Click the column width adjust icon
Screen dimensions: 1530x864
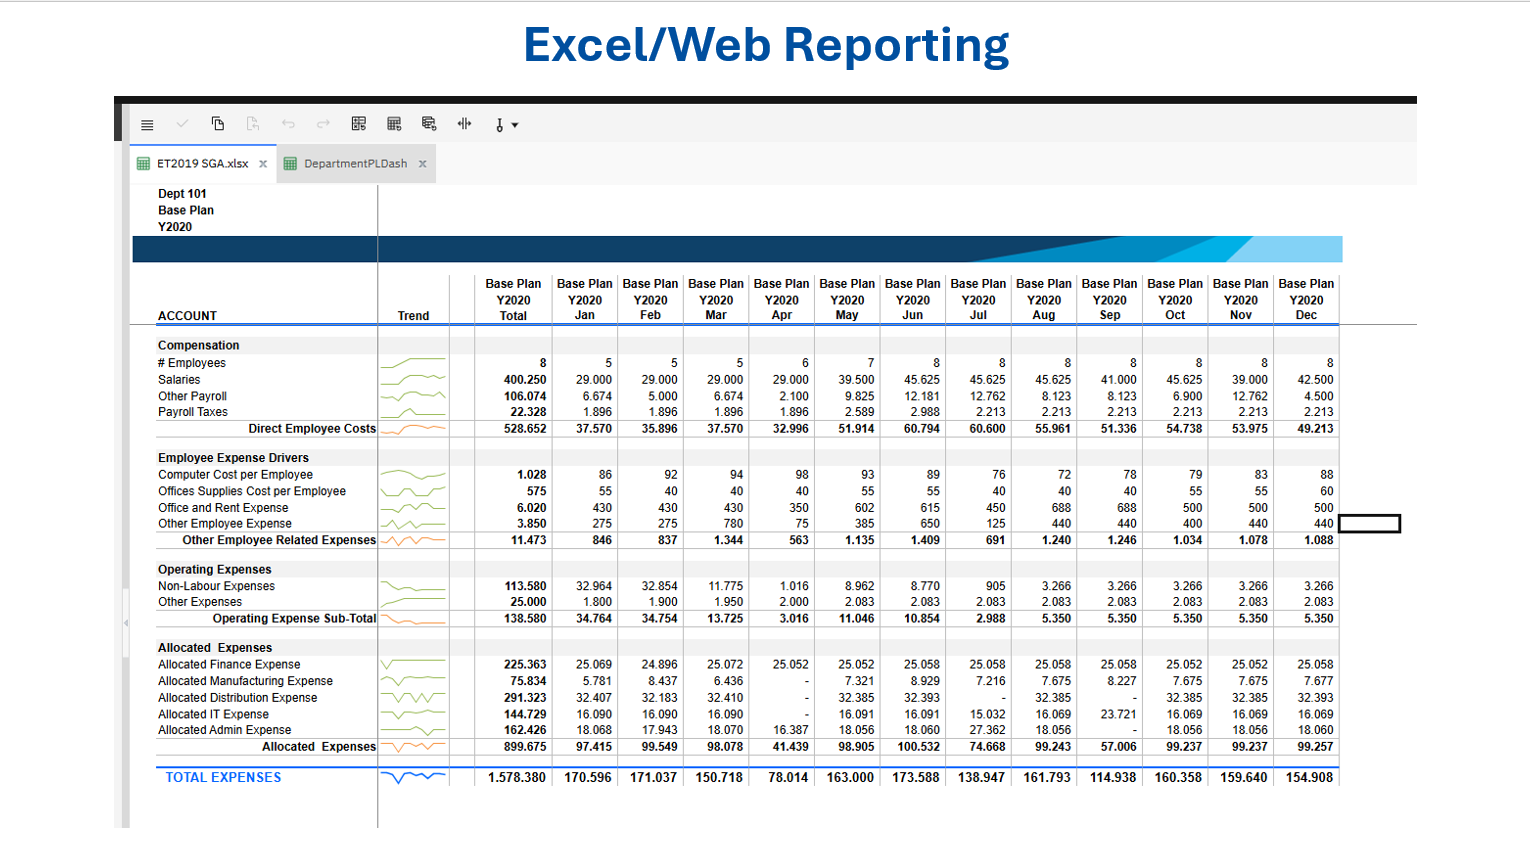[x=464, y=124]
